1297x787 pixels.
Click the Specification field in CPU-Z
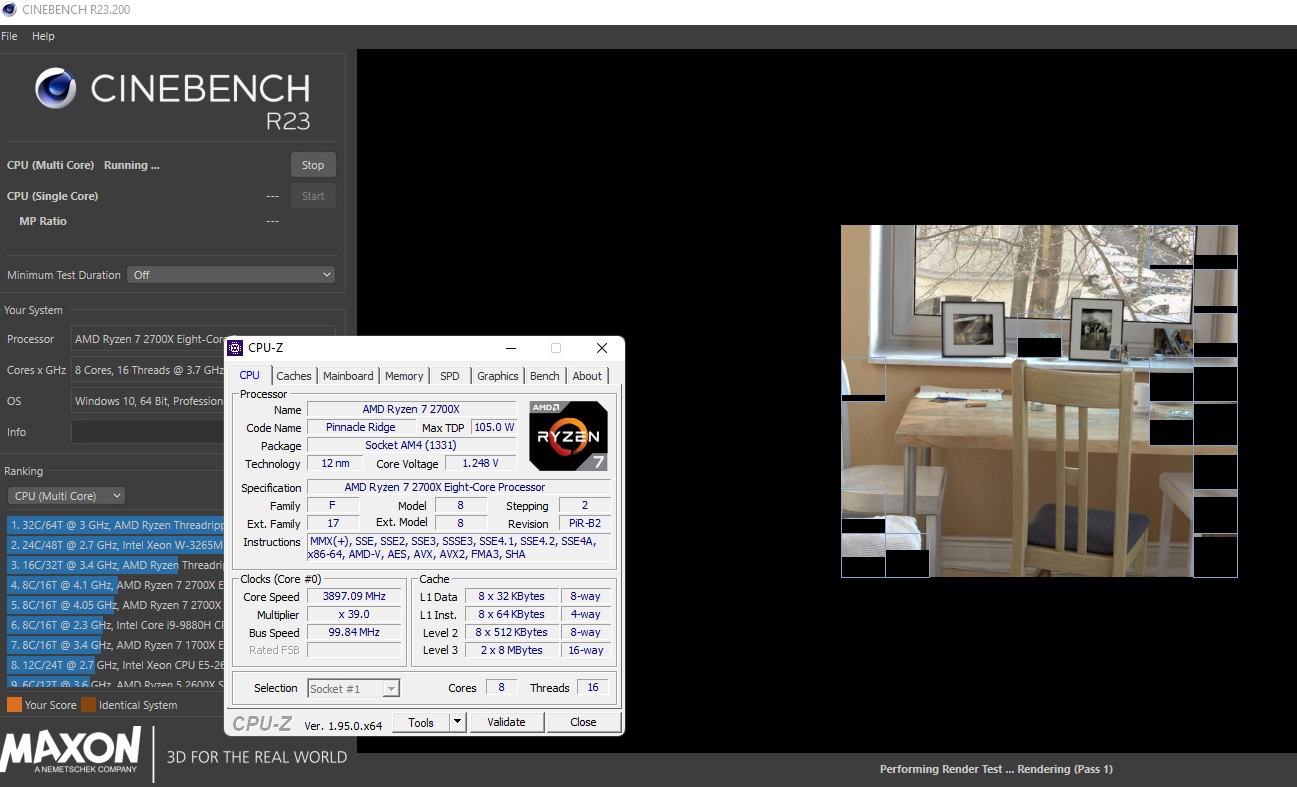(x=459, y=488)
